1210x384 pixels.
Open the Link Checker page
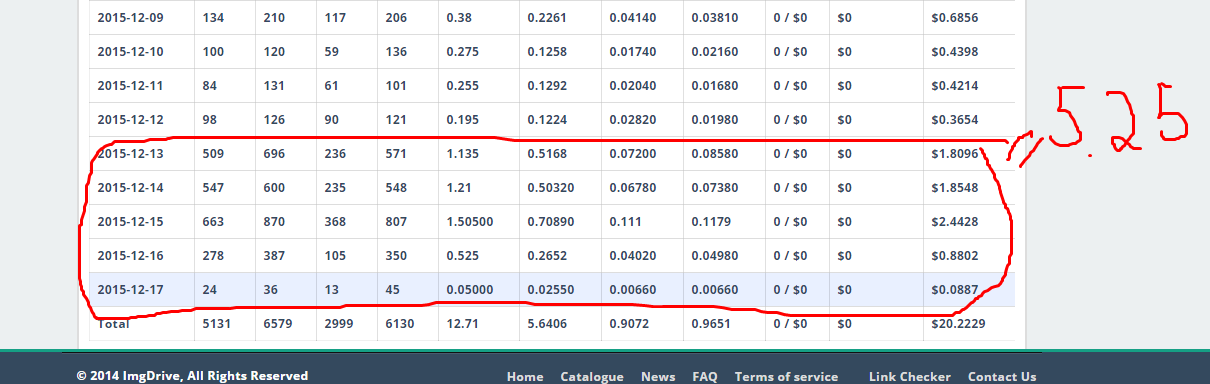click(910, 377)
